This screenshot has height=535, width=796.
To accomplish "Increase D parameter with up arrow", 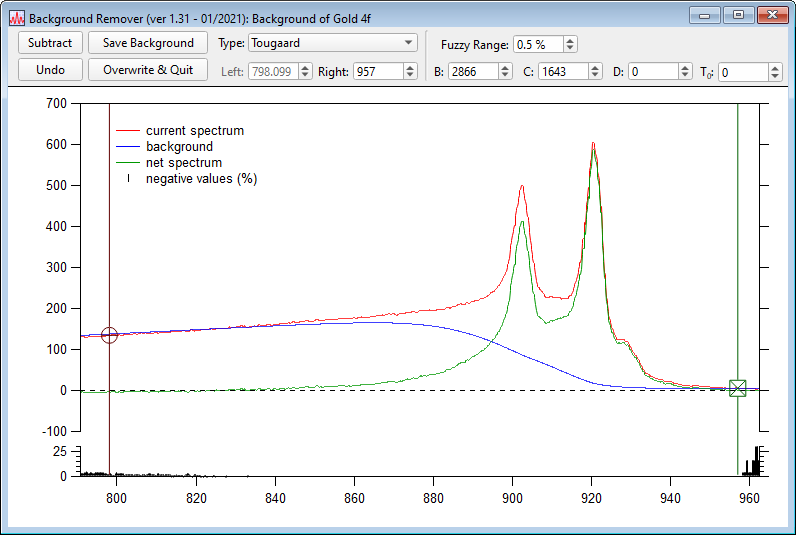I will (x=685, y=68).
